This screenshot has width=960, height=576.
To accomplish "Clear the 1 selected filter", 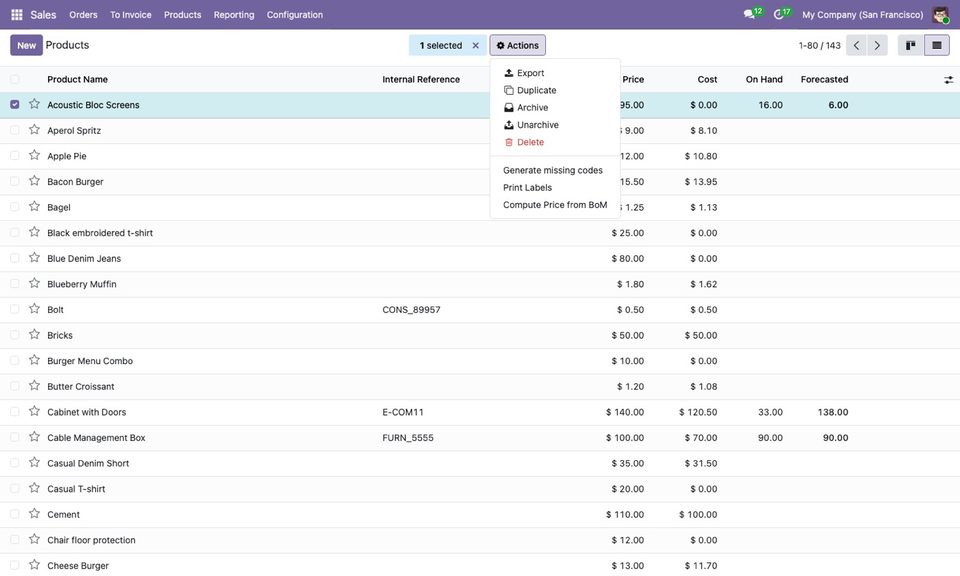I will pyautogui.click(x=475, y=45).
